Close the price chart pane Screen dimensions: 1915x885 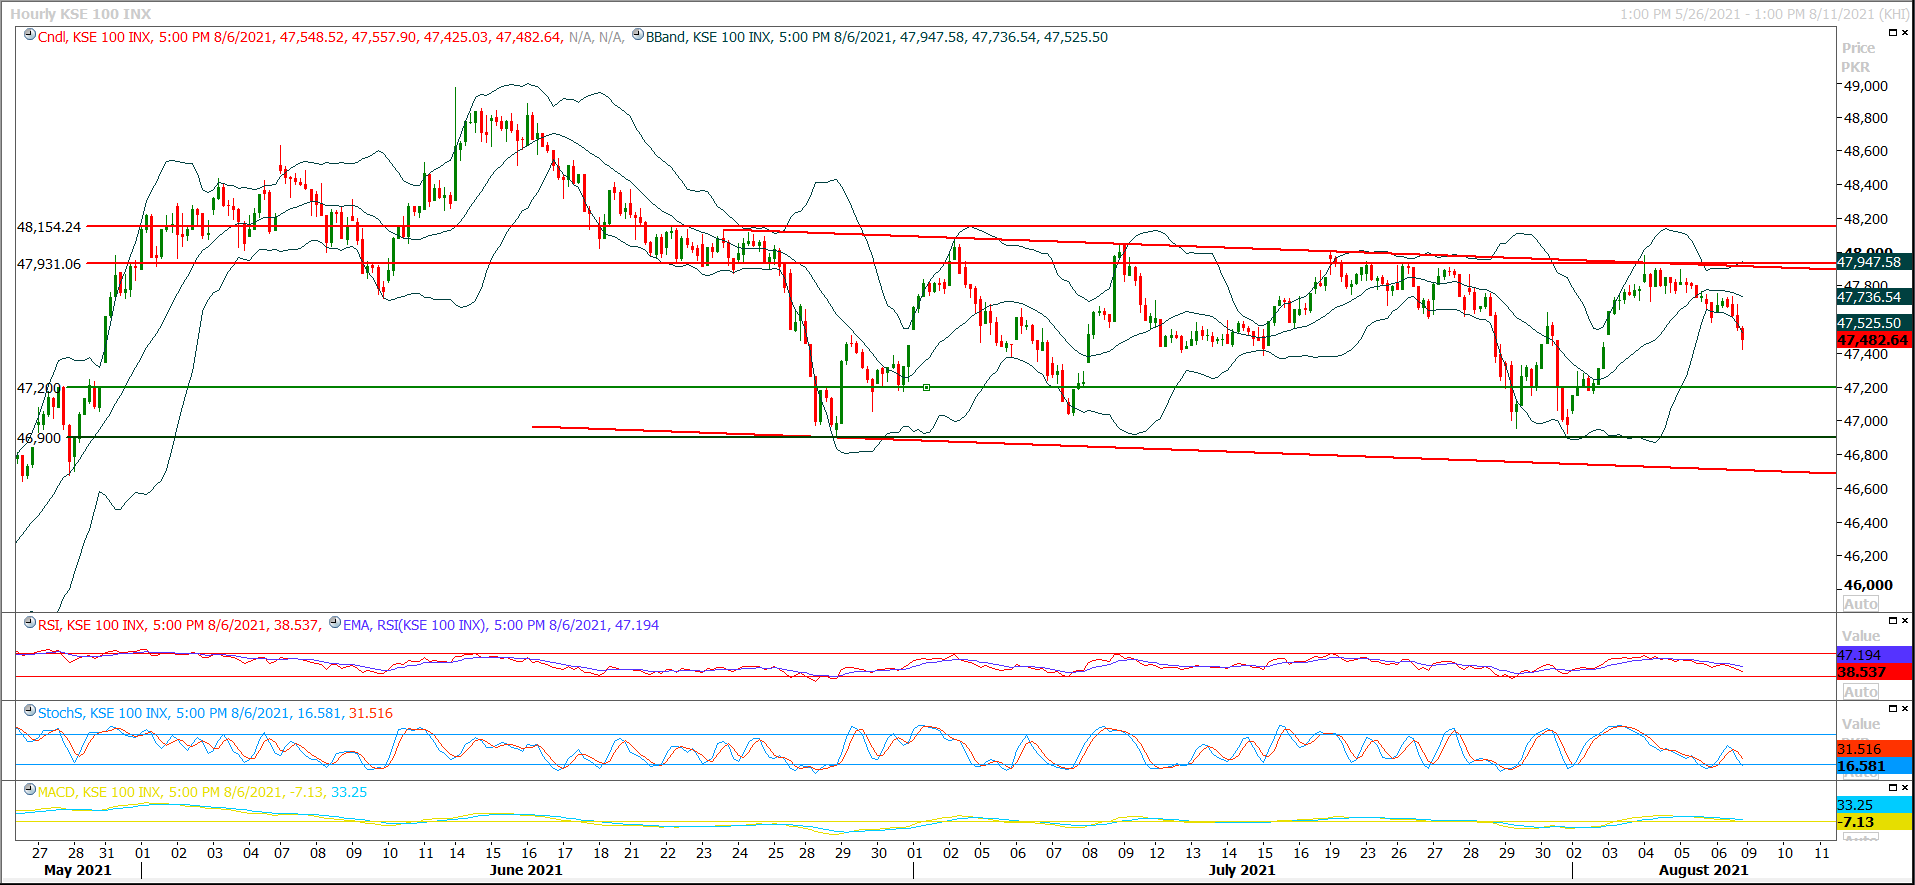(1904, 33)
